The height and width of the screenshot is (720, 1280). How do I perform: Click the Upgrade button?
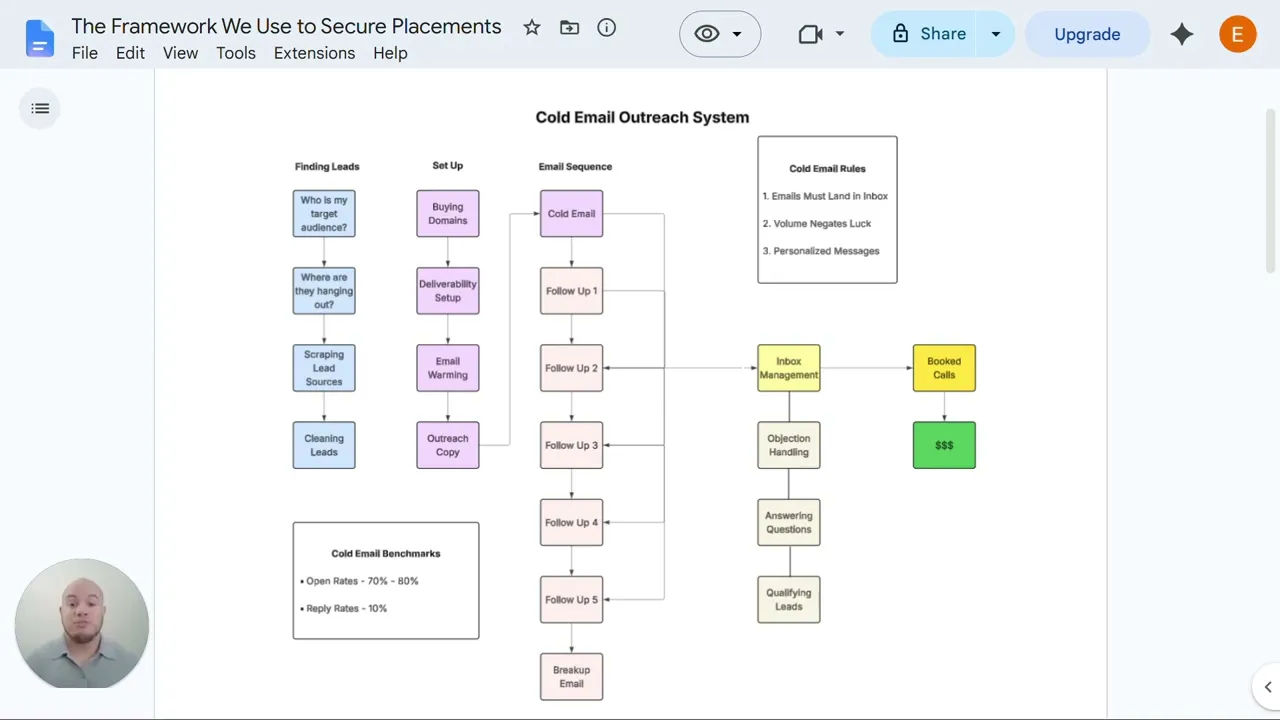tap(1087, 34)
